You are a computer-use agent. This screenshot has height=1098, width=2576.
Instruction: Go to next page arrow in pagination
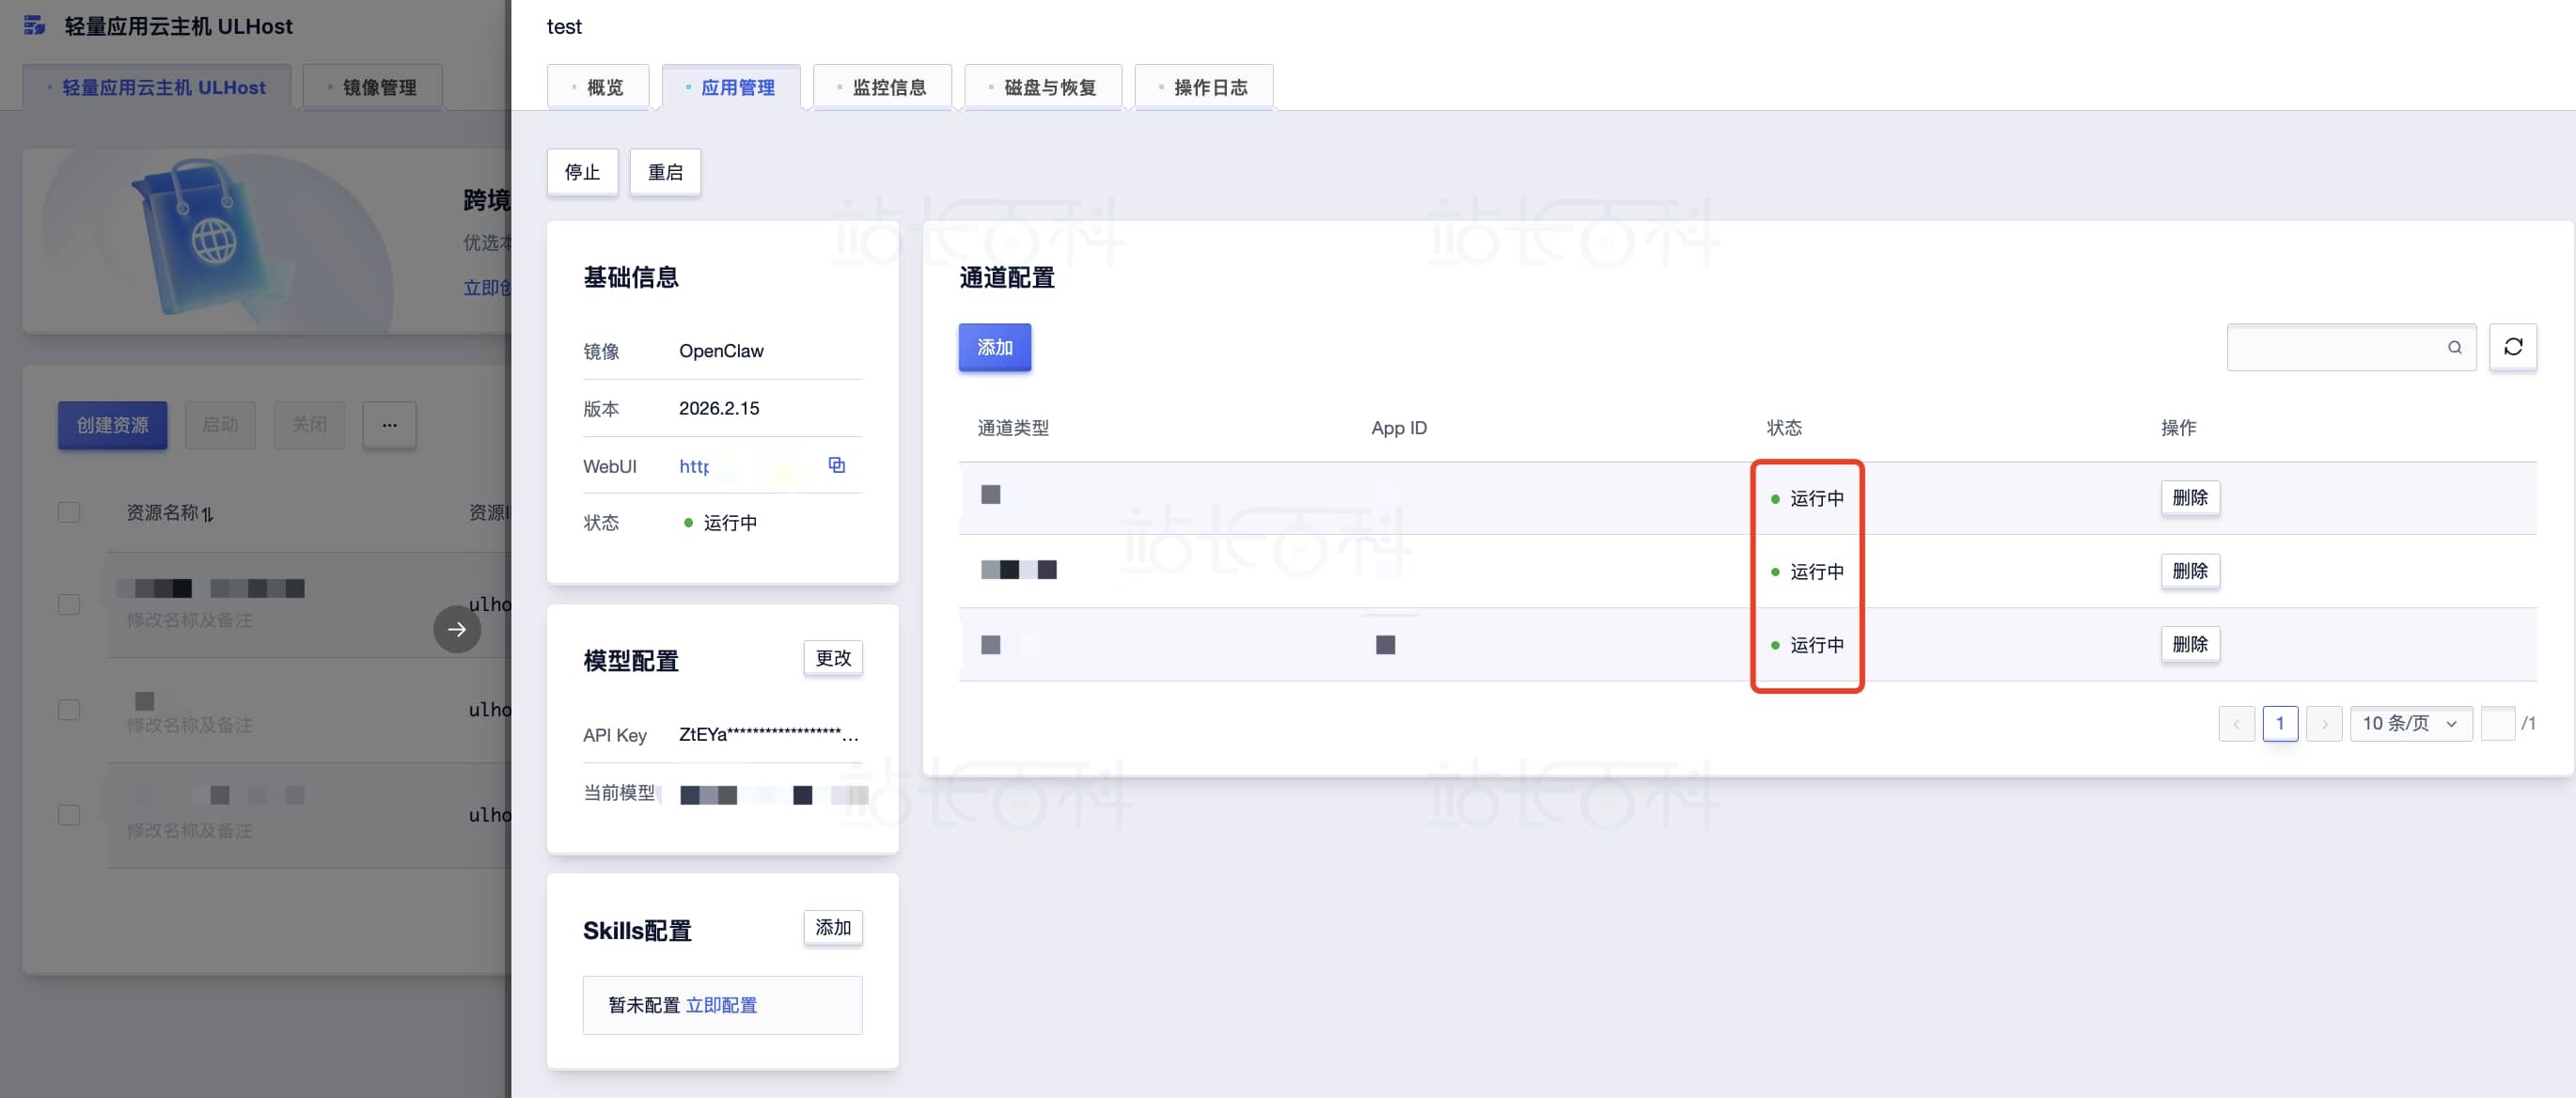(2324, 723)
